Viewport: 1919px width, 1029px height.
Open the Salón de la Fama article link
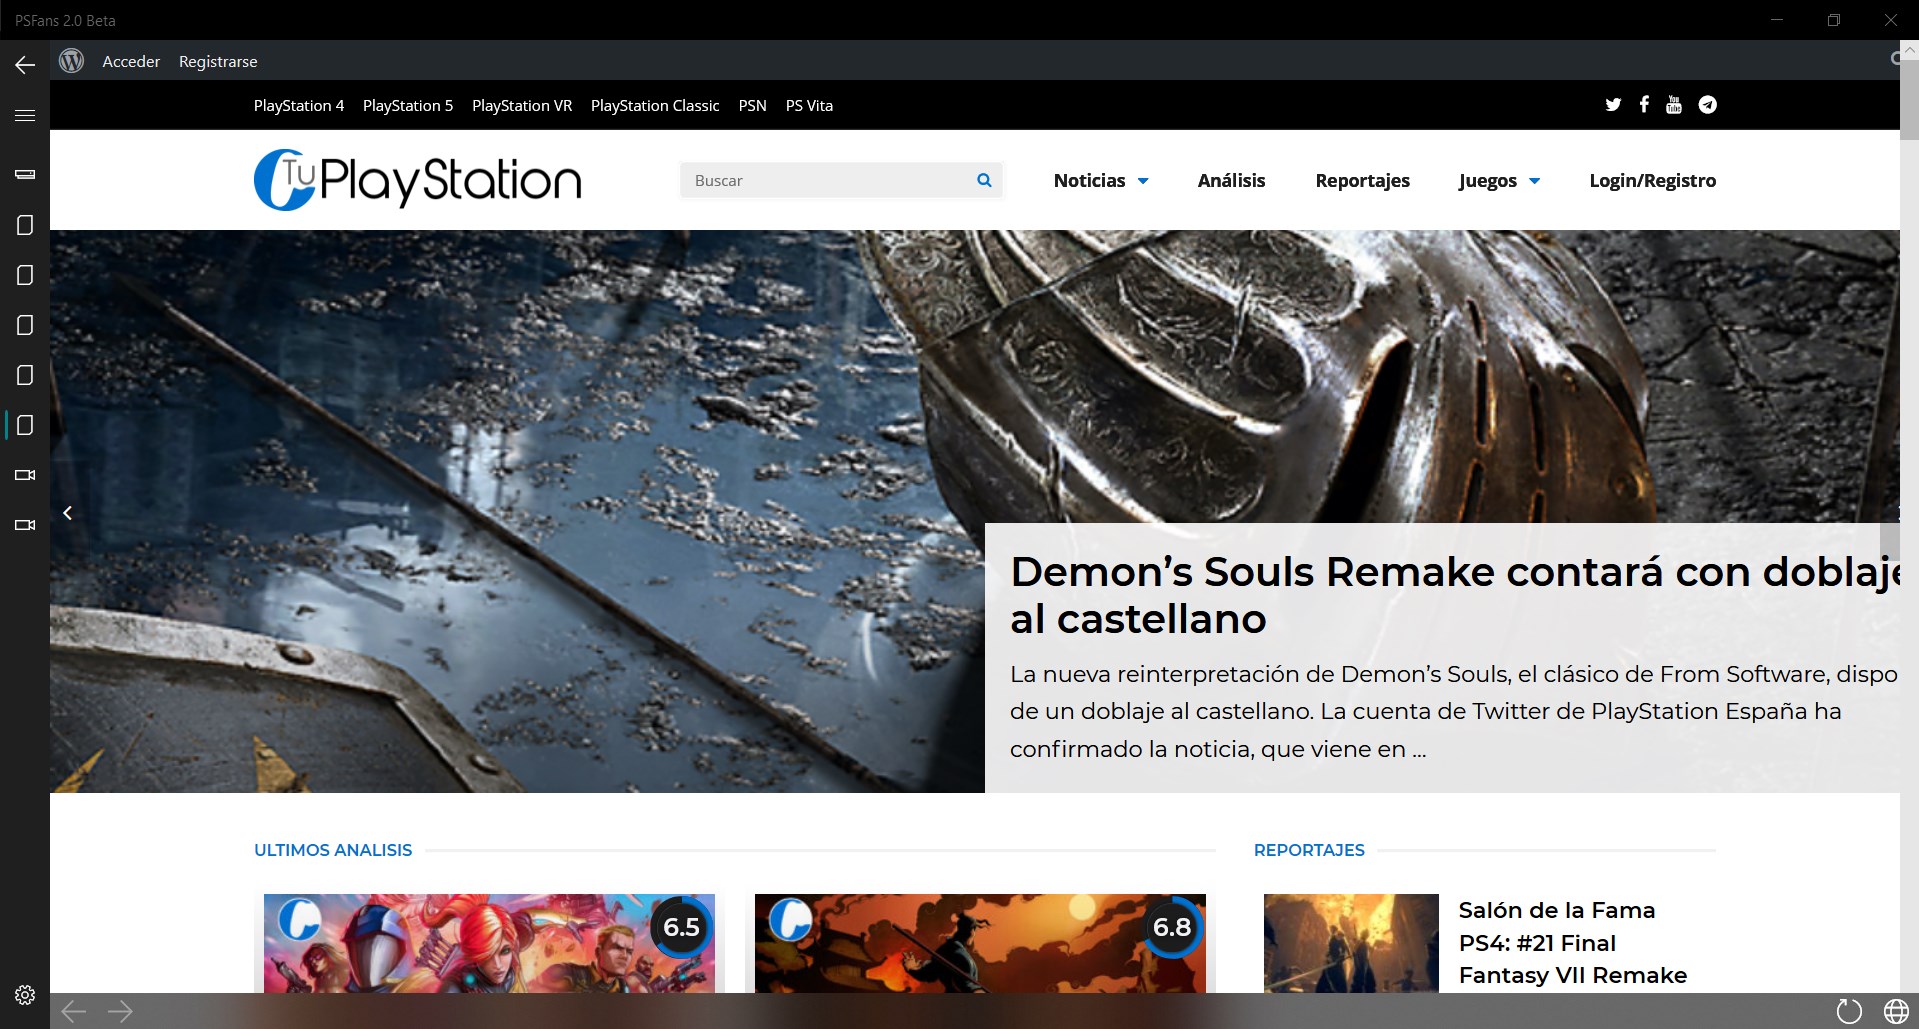1572,942
